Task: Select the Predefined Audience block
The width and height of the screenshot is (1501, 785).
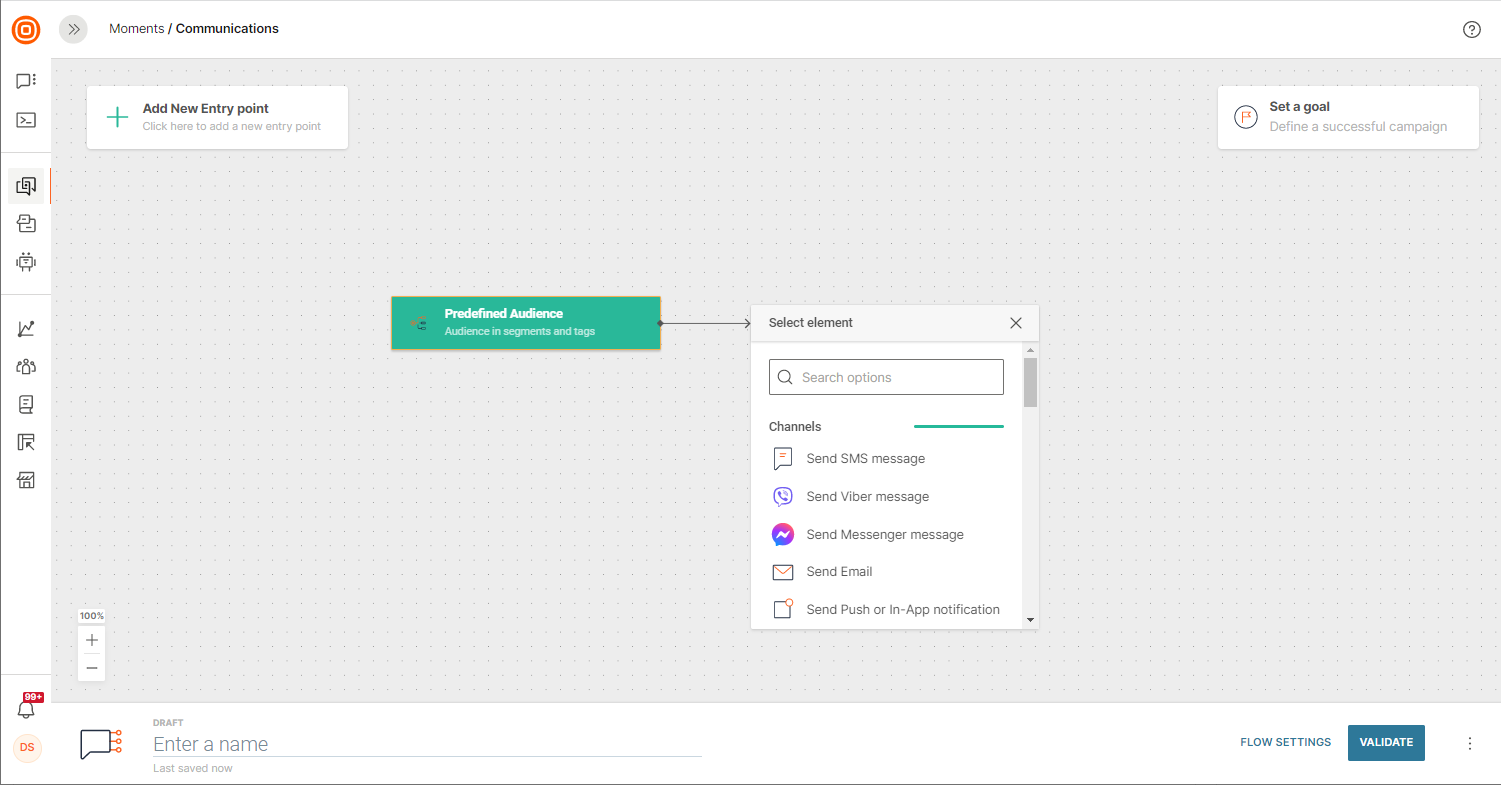Action: point(525,322)
